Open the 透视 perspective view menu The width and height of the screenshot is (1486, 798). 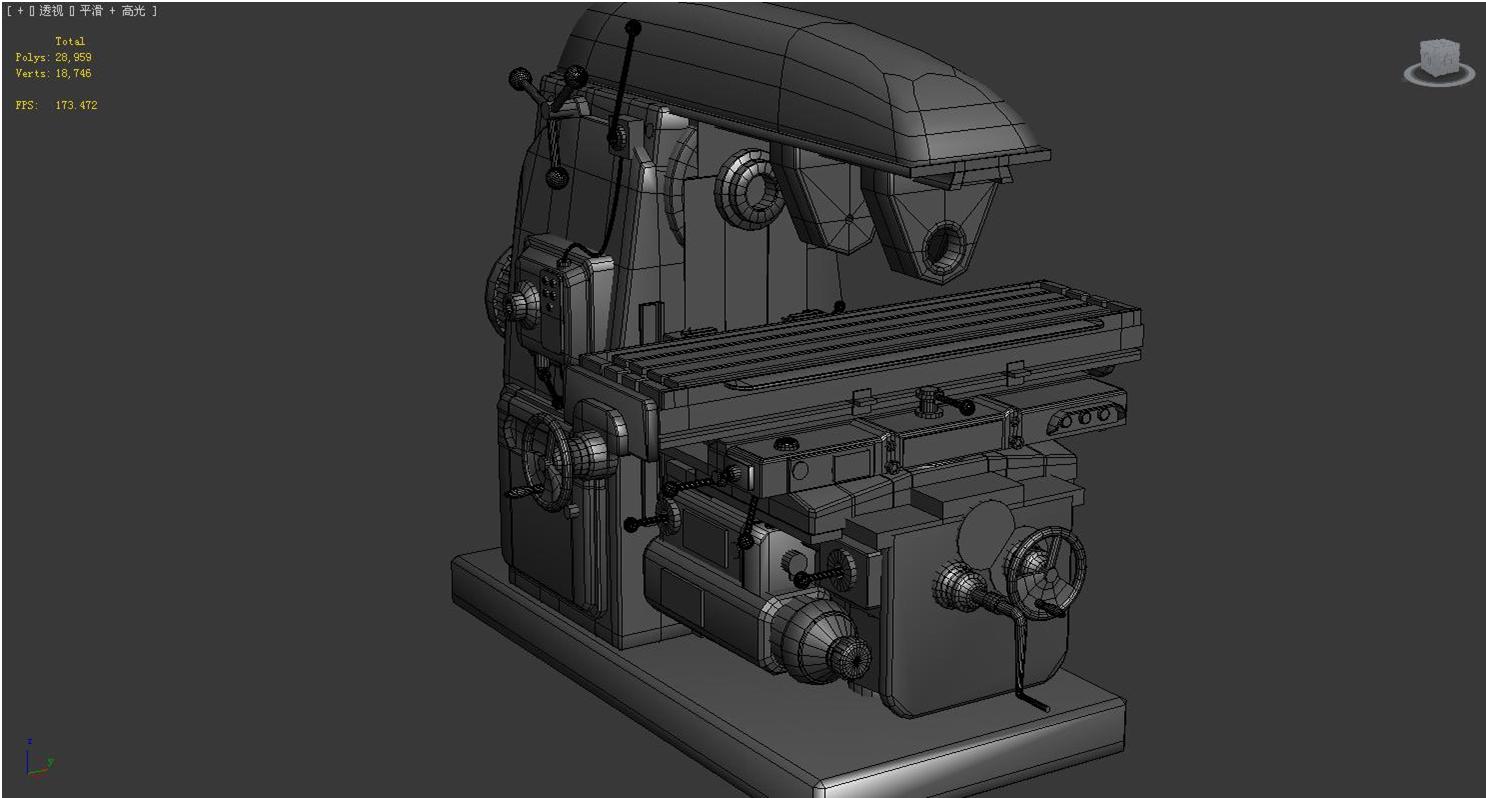coord(52,11)
